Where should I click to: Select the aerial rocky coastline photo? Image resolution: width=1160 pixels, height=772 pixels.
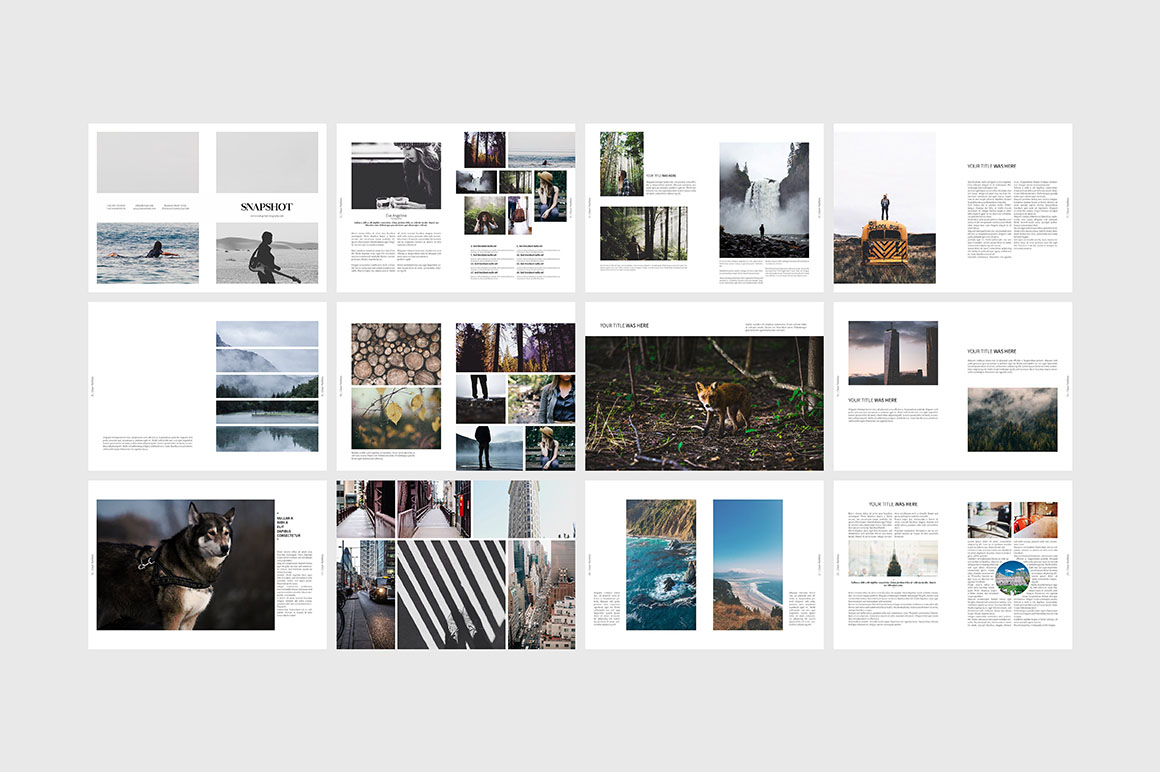[661, 565]
